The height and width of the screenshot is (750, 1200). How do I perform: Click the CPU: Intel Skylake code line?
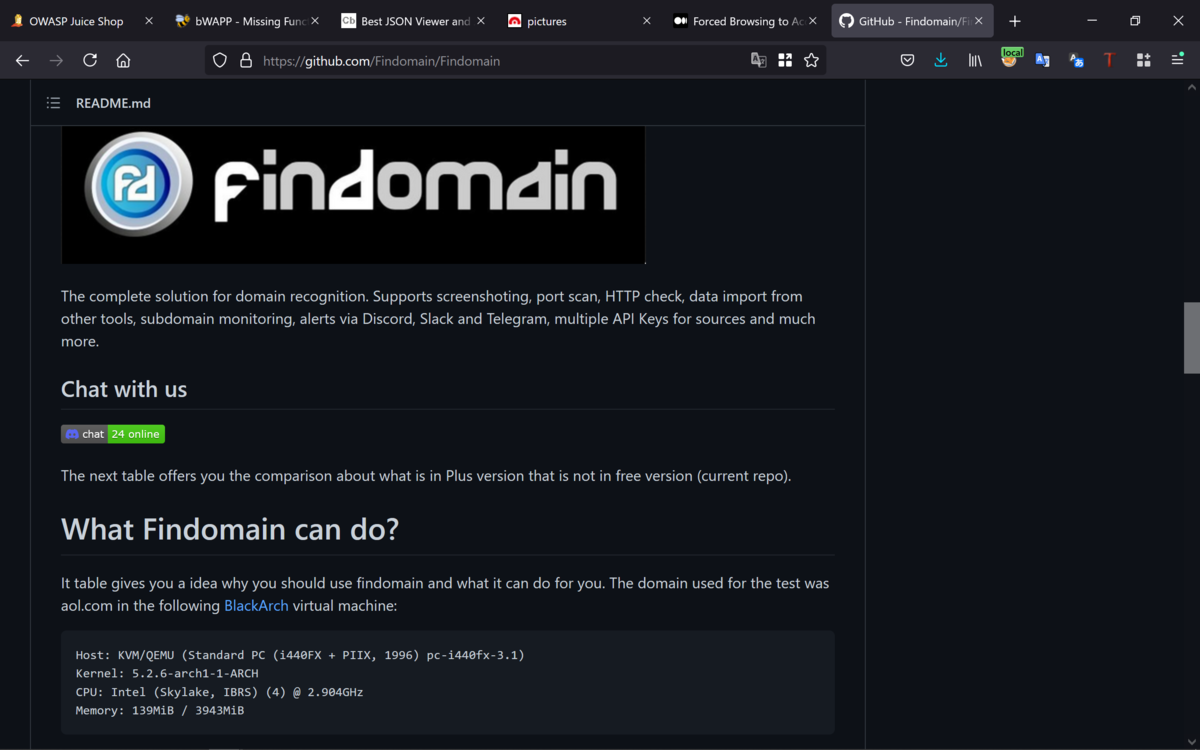point(220,692)
